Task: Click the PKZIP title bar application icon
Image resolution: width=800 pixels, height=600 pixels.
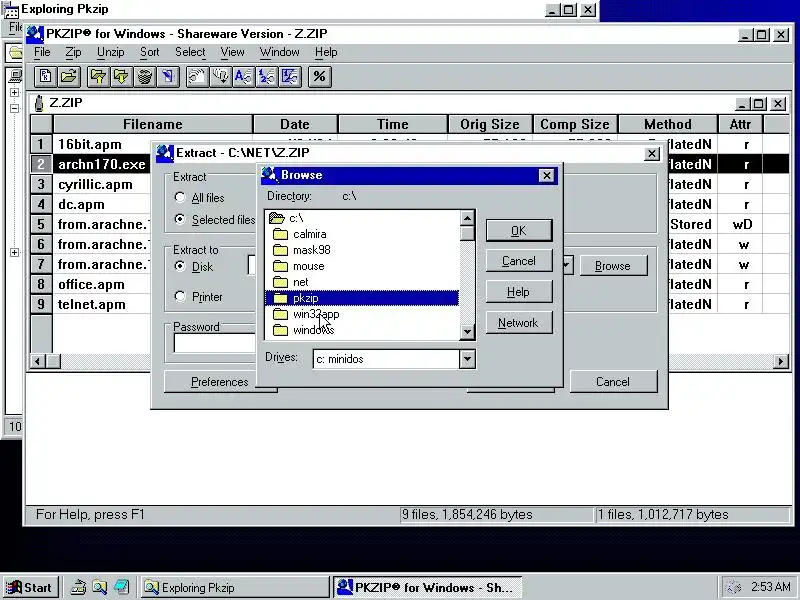Action: pyautogui.click(x=35, y=34)
